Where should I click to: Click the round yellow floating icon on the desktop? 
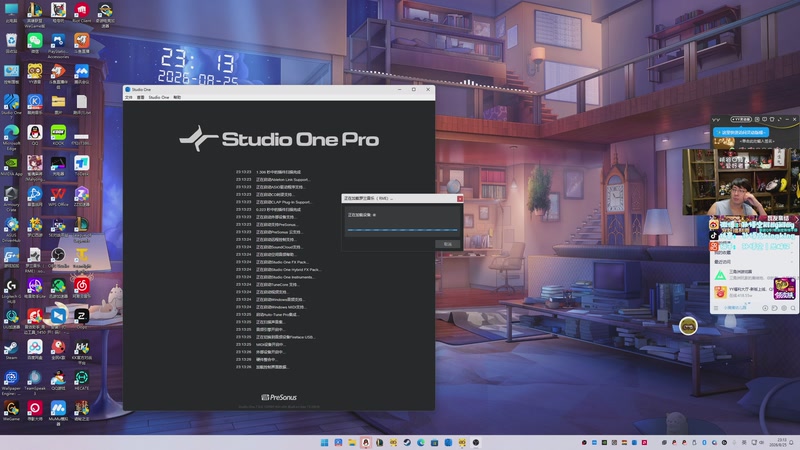coord(688,326)
